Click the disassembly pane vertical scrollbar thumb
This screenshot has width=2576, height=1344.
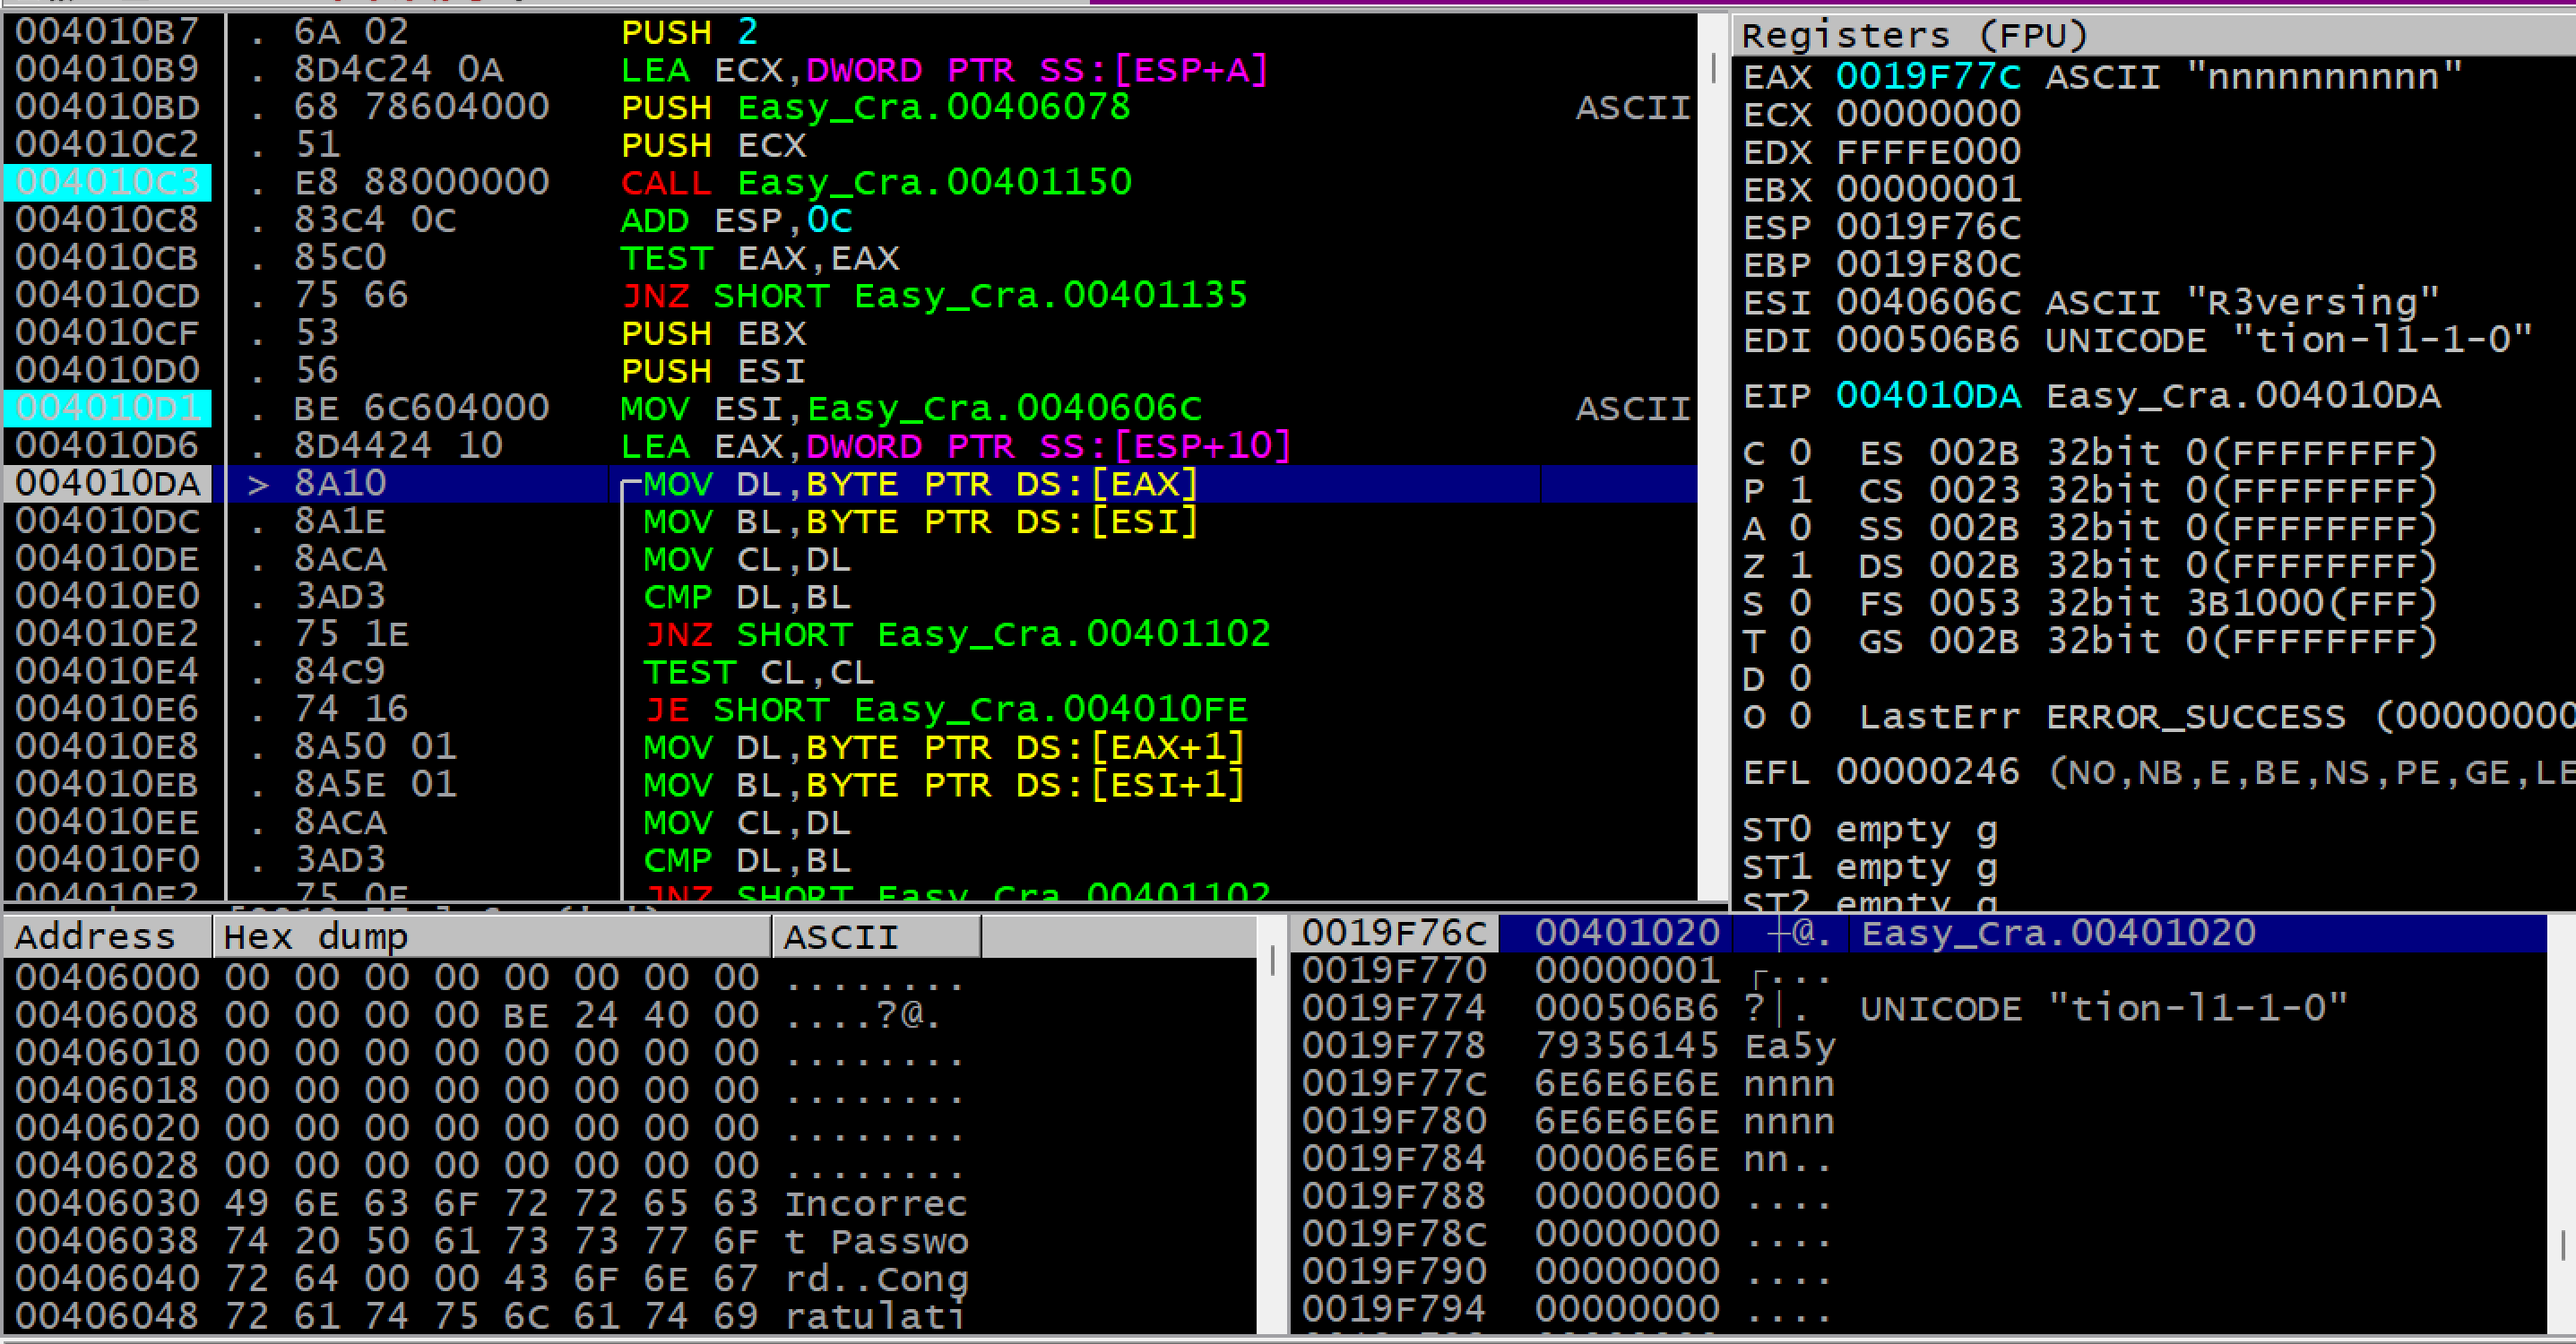point(1714,68)
